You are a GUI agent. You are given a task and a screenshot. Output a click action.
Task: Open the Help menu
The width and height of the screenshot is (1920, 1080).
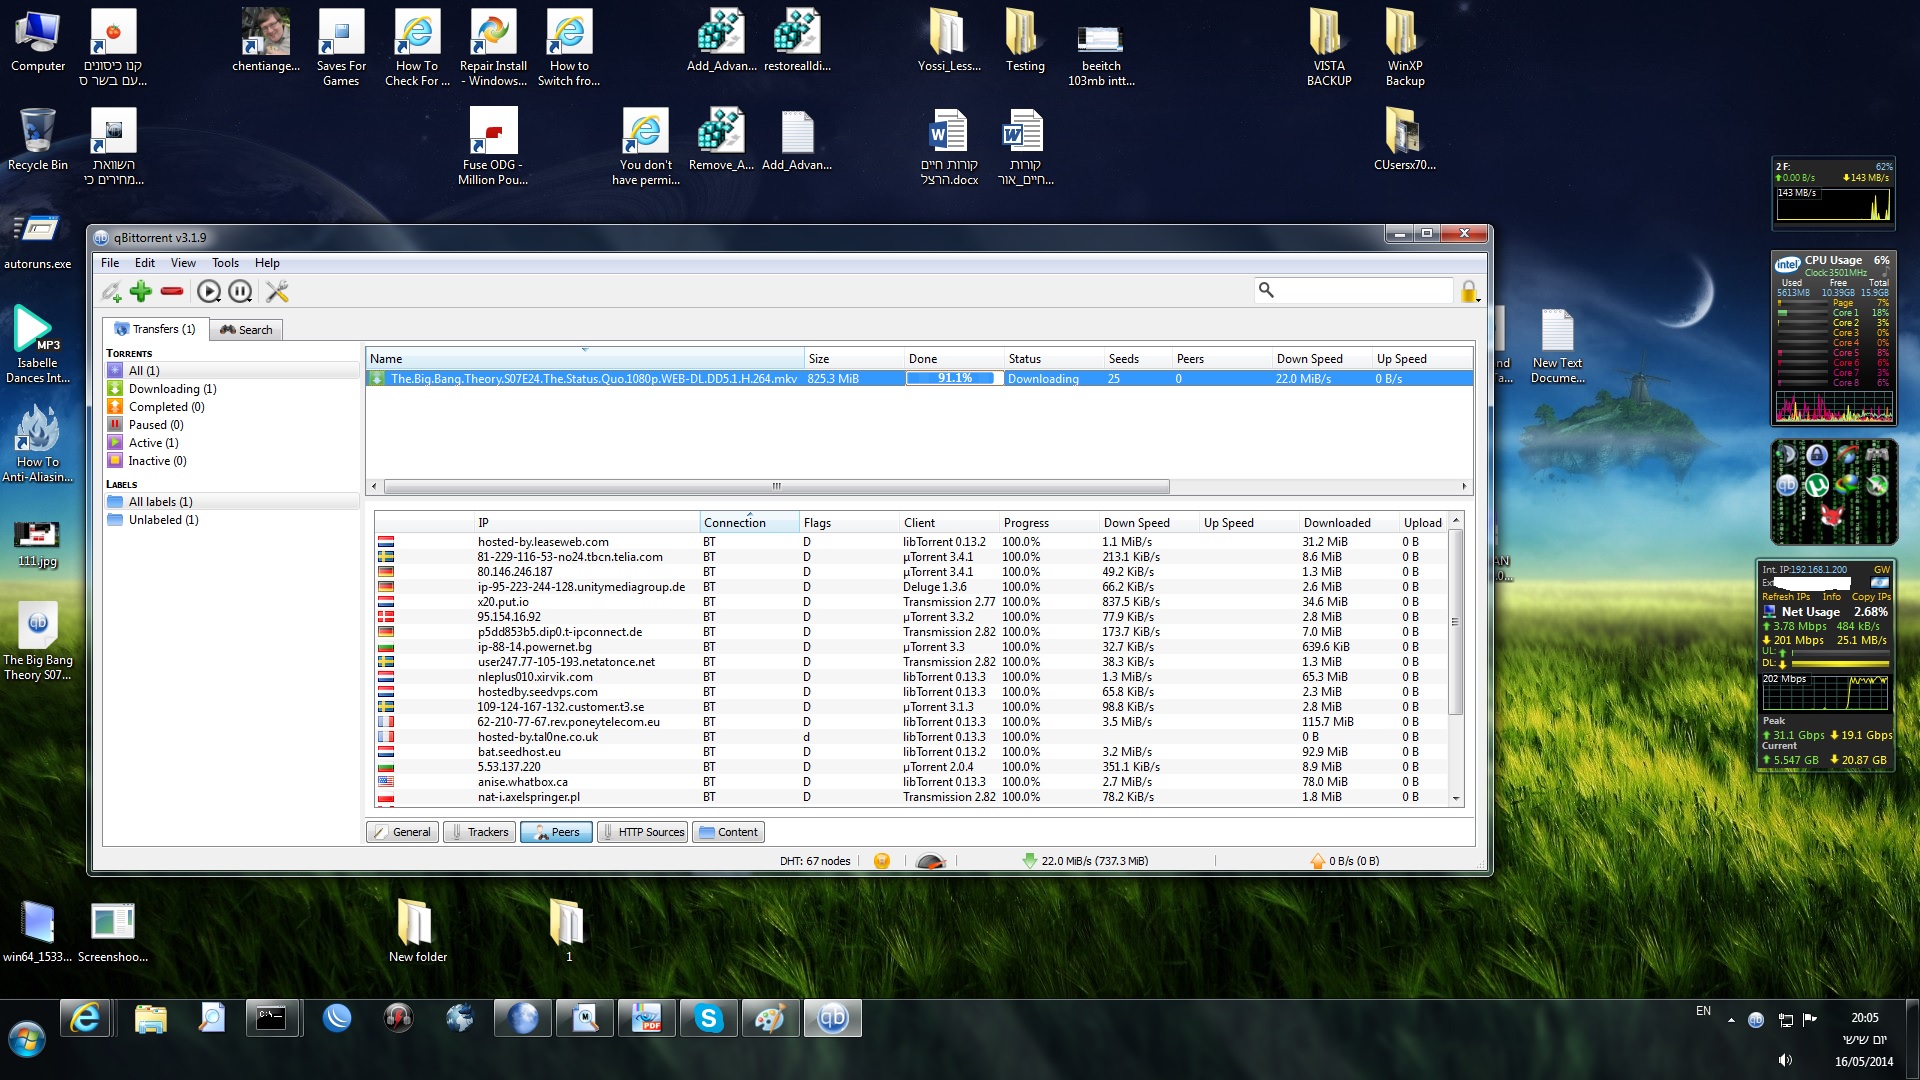point(267,263)
